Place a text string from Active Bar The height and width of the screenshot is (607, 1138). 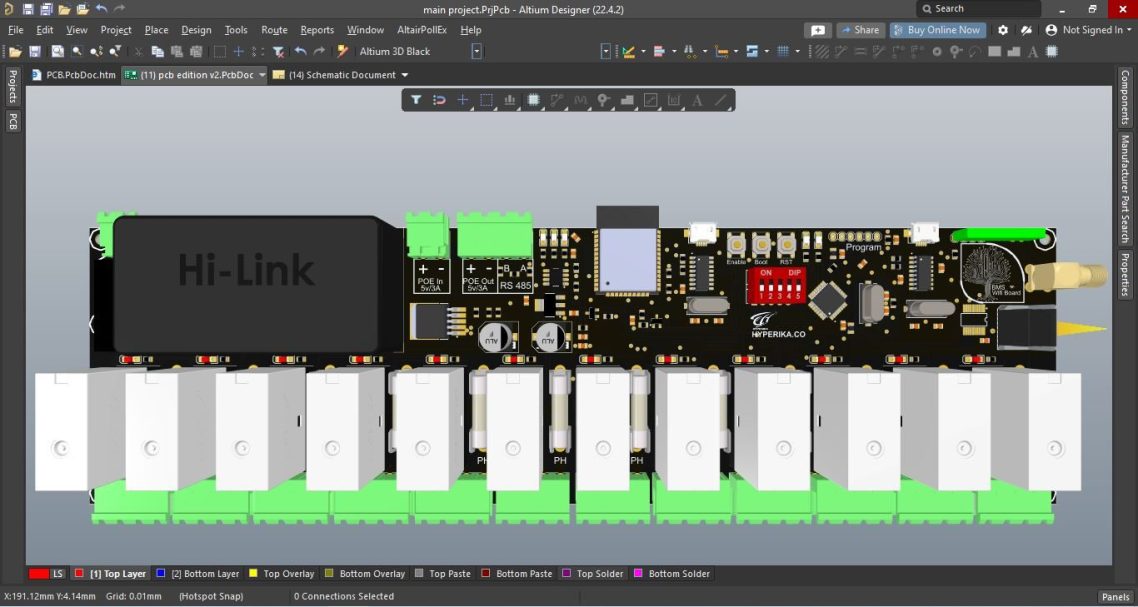tap(697, 100)
